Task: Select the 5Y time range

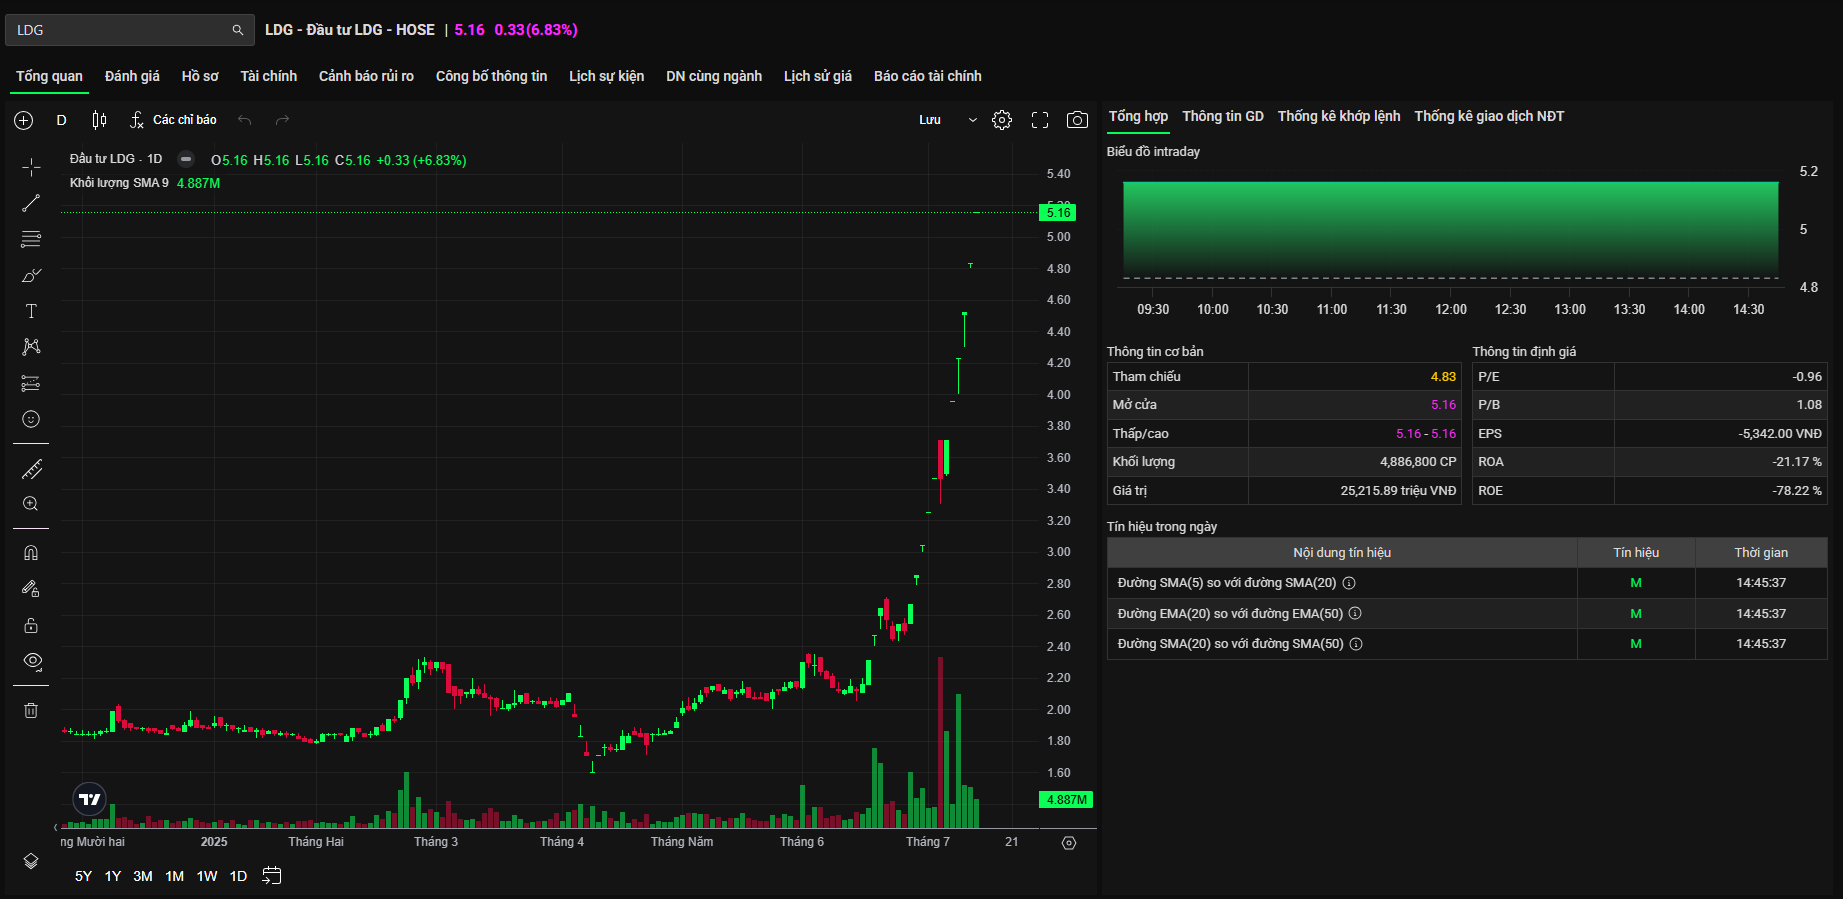Action: click(x=83, y=876)
